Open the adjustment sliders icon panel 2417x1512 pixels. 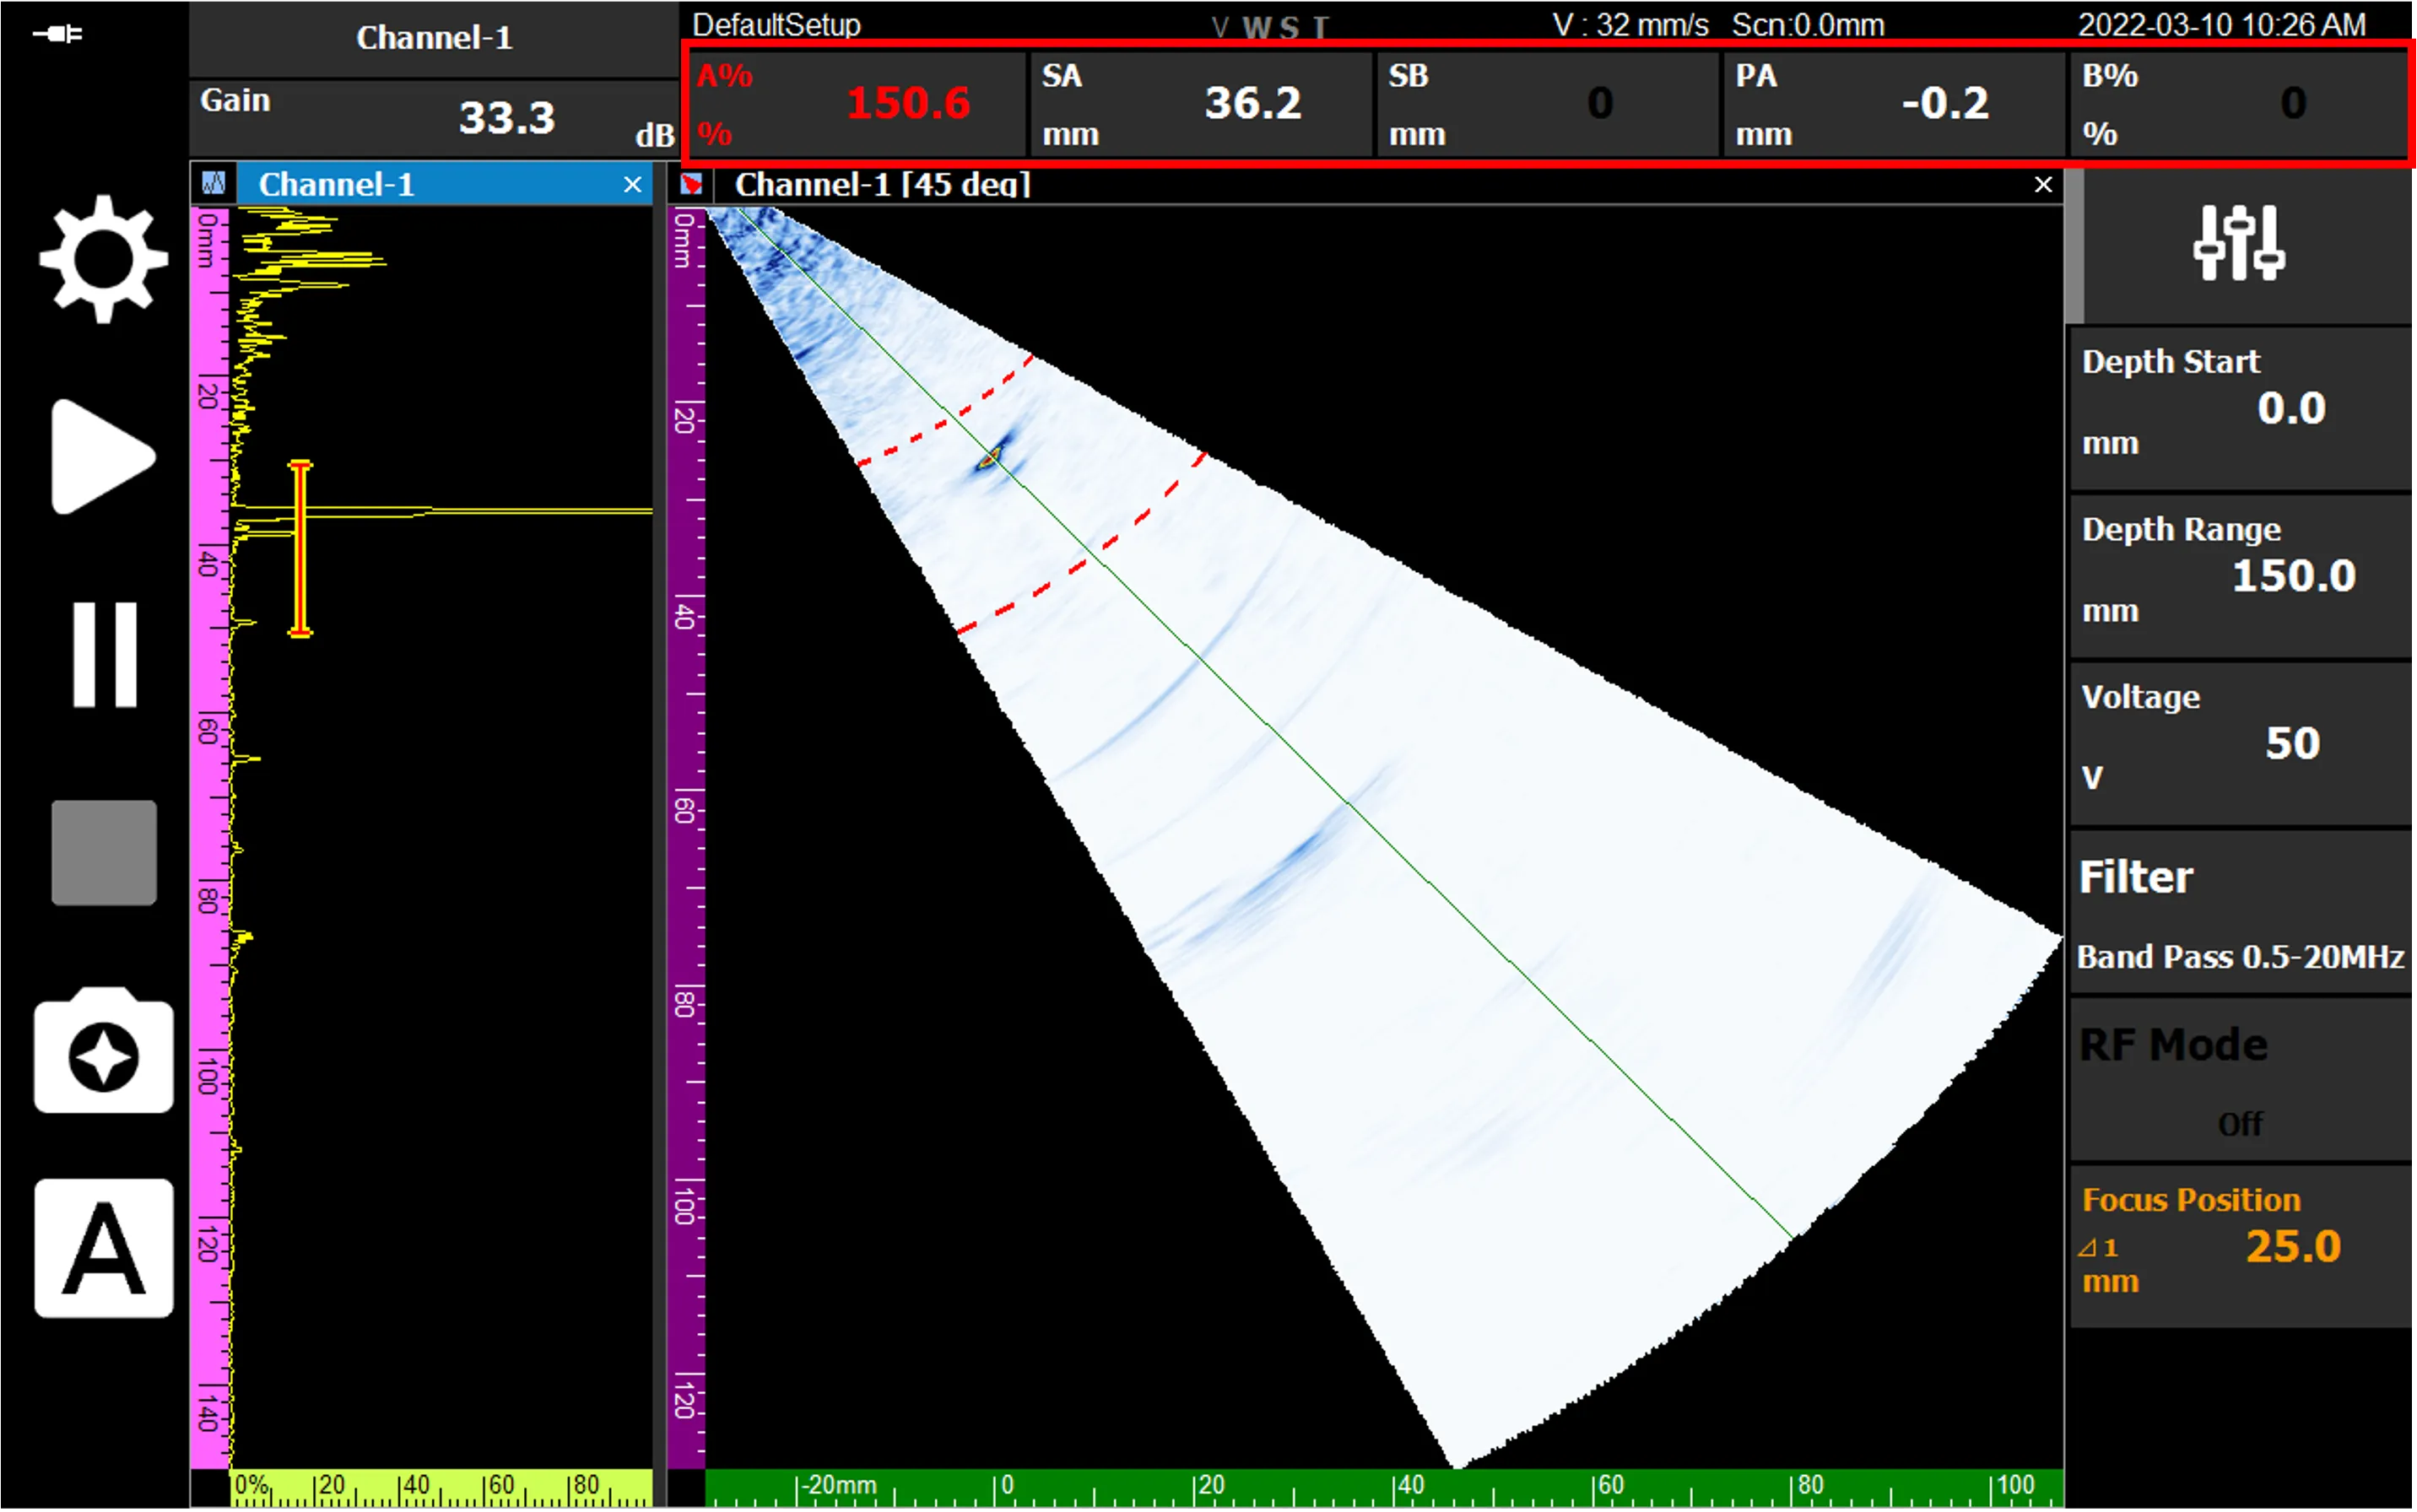pyautogui.click(x=2238, y=243)
